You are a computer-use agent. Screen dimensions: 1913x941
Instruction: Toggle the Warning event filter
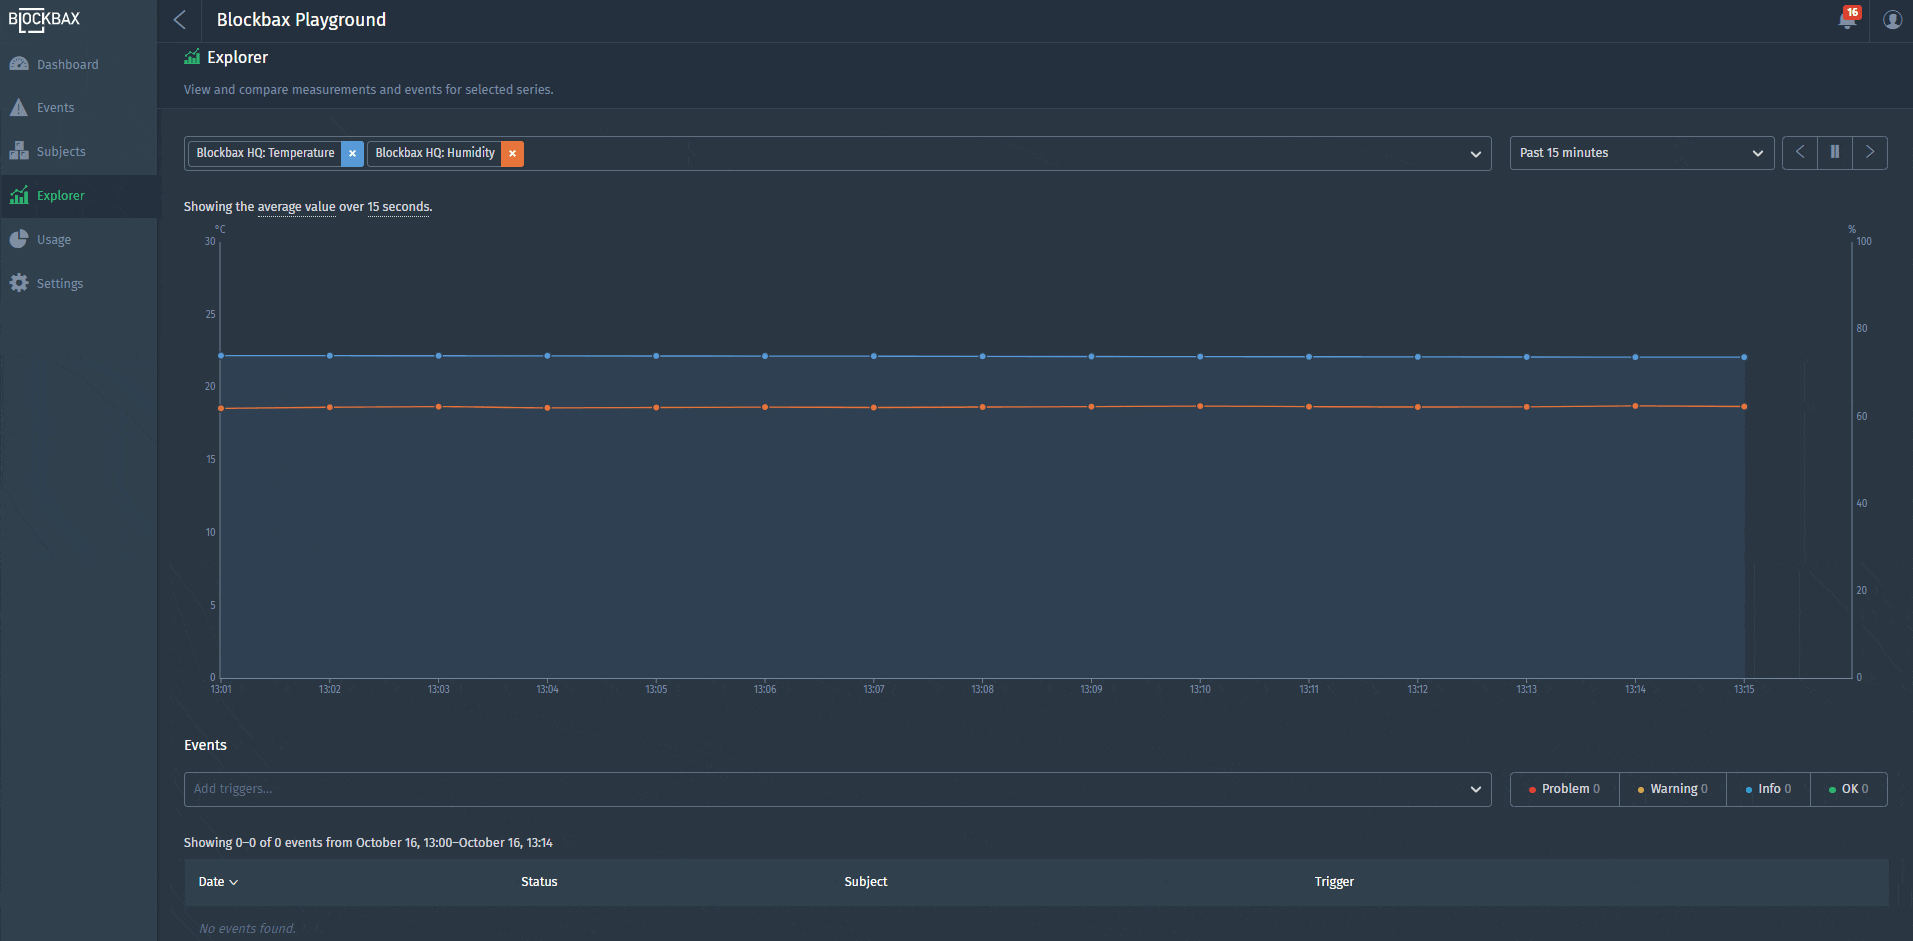(x=1672, y=789)
